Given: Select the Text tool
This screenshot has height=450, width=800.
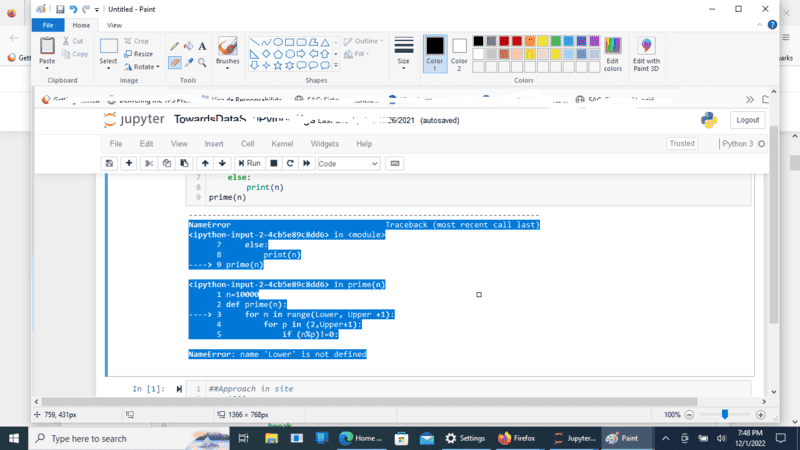Looking at the screenshot, I should tap(202, 46).
